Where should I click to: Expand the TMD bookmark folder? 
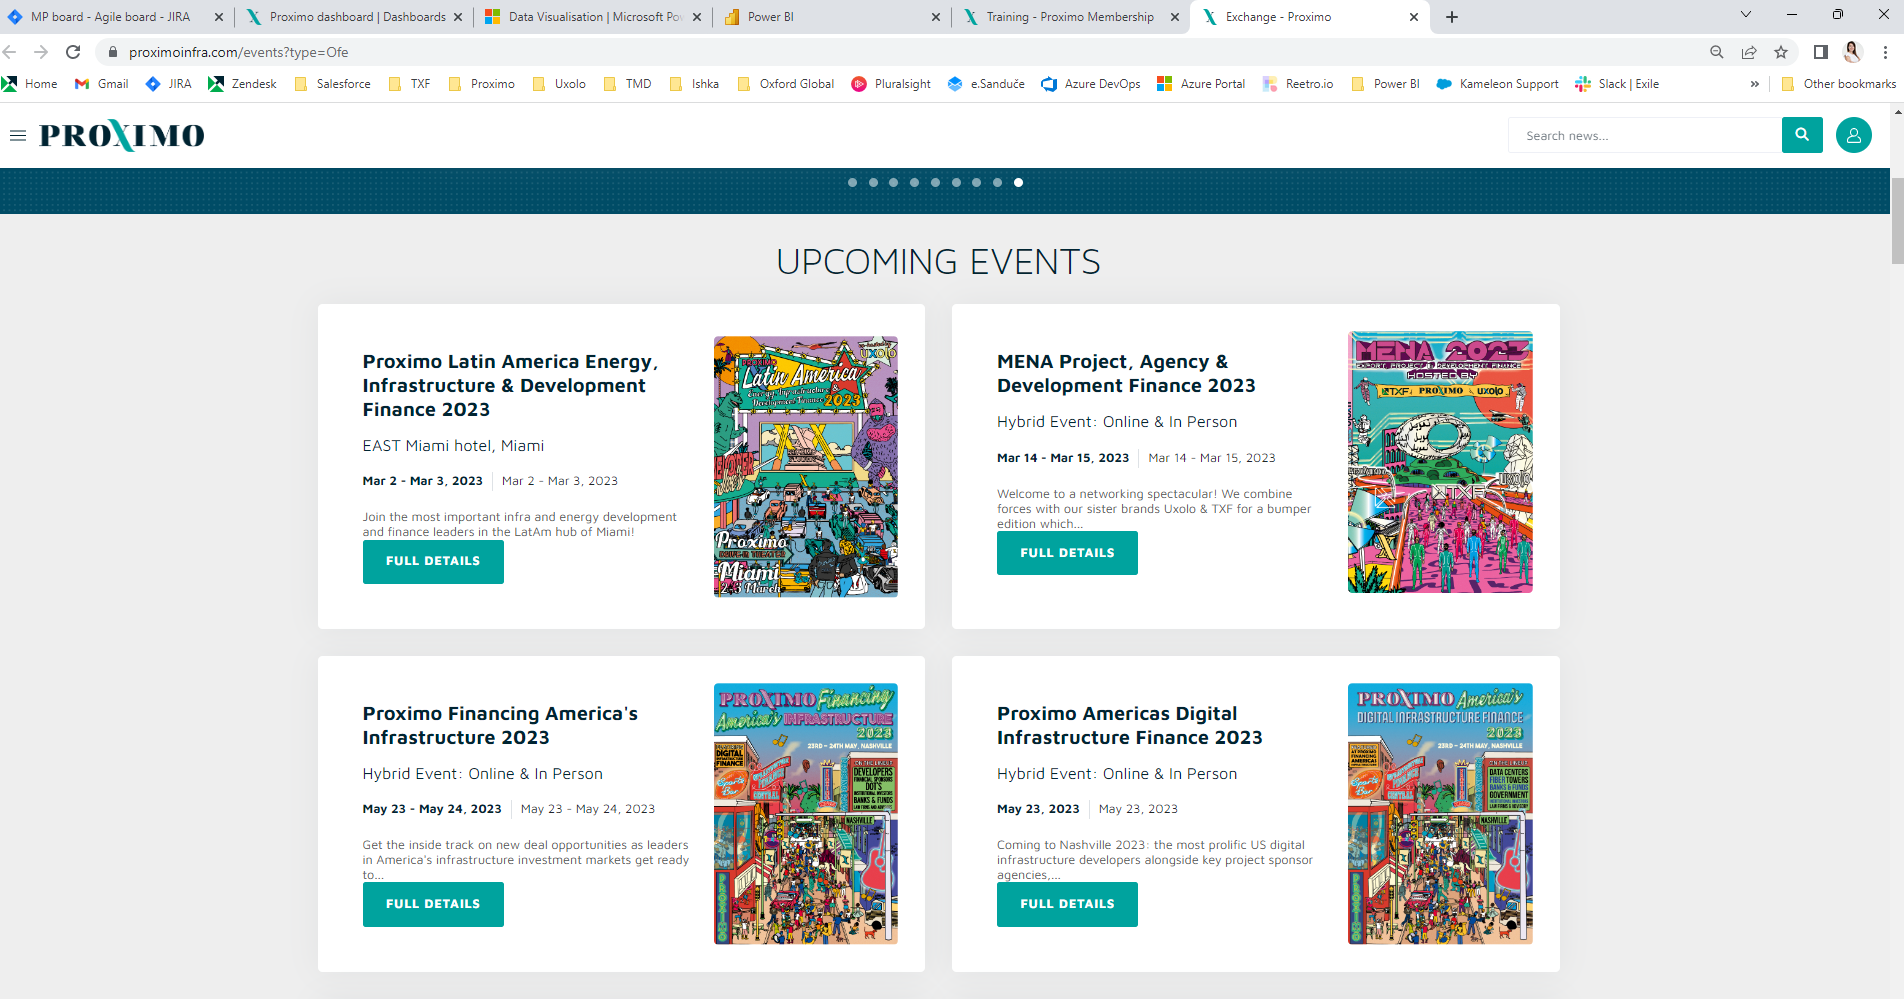628,84
